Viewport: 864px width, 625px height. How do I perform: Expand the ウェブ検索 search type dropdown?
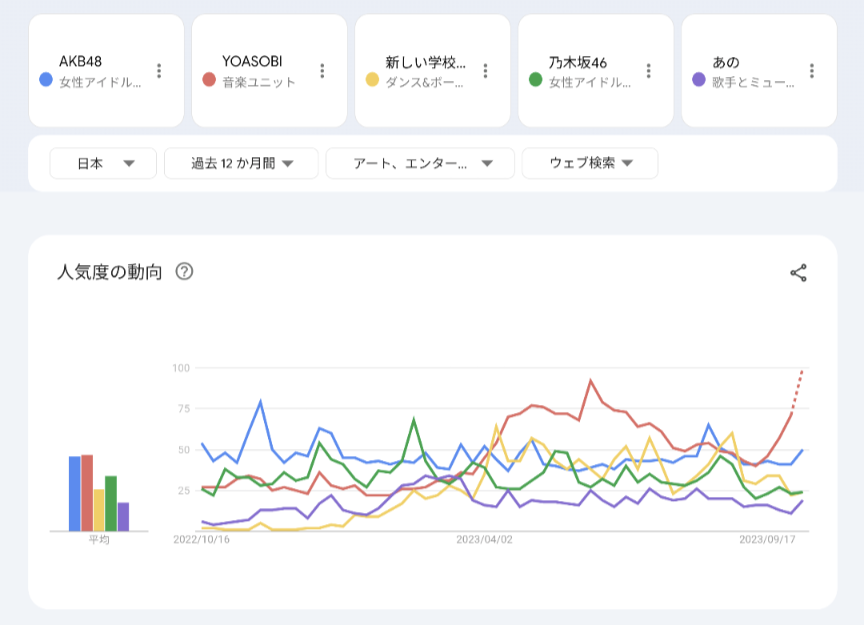(590, 163)
